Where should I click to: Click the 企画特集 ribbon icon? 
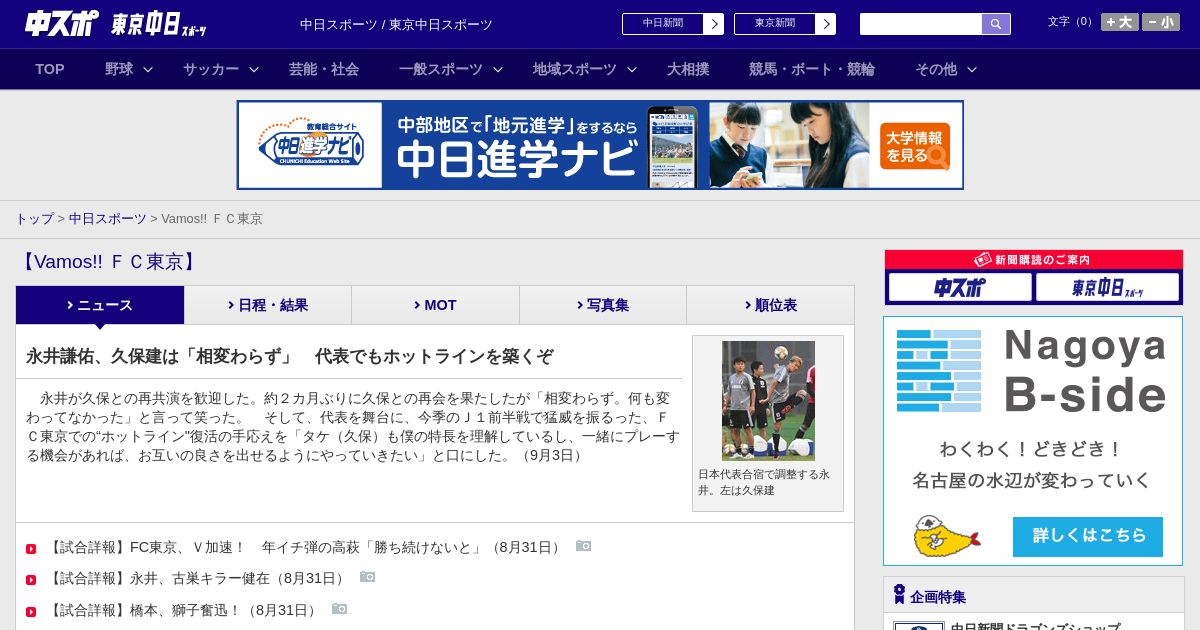[899, 594]
